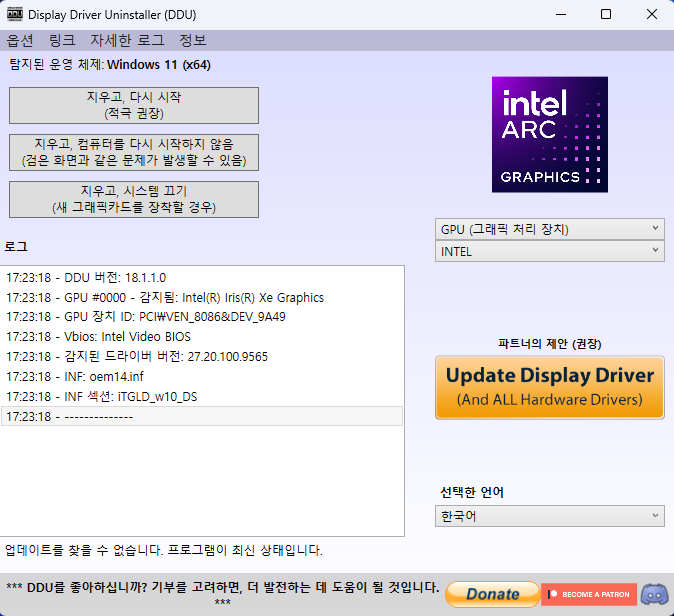This screenshot has width=674, height=616.
Task: Select log line Intel(R) Iris(R) Xe Graphics
Action: pos(202,297)
